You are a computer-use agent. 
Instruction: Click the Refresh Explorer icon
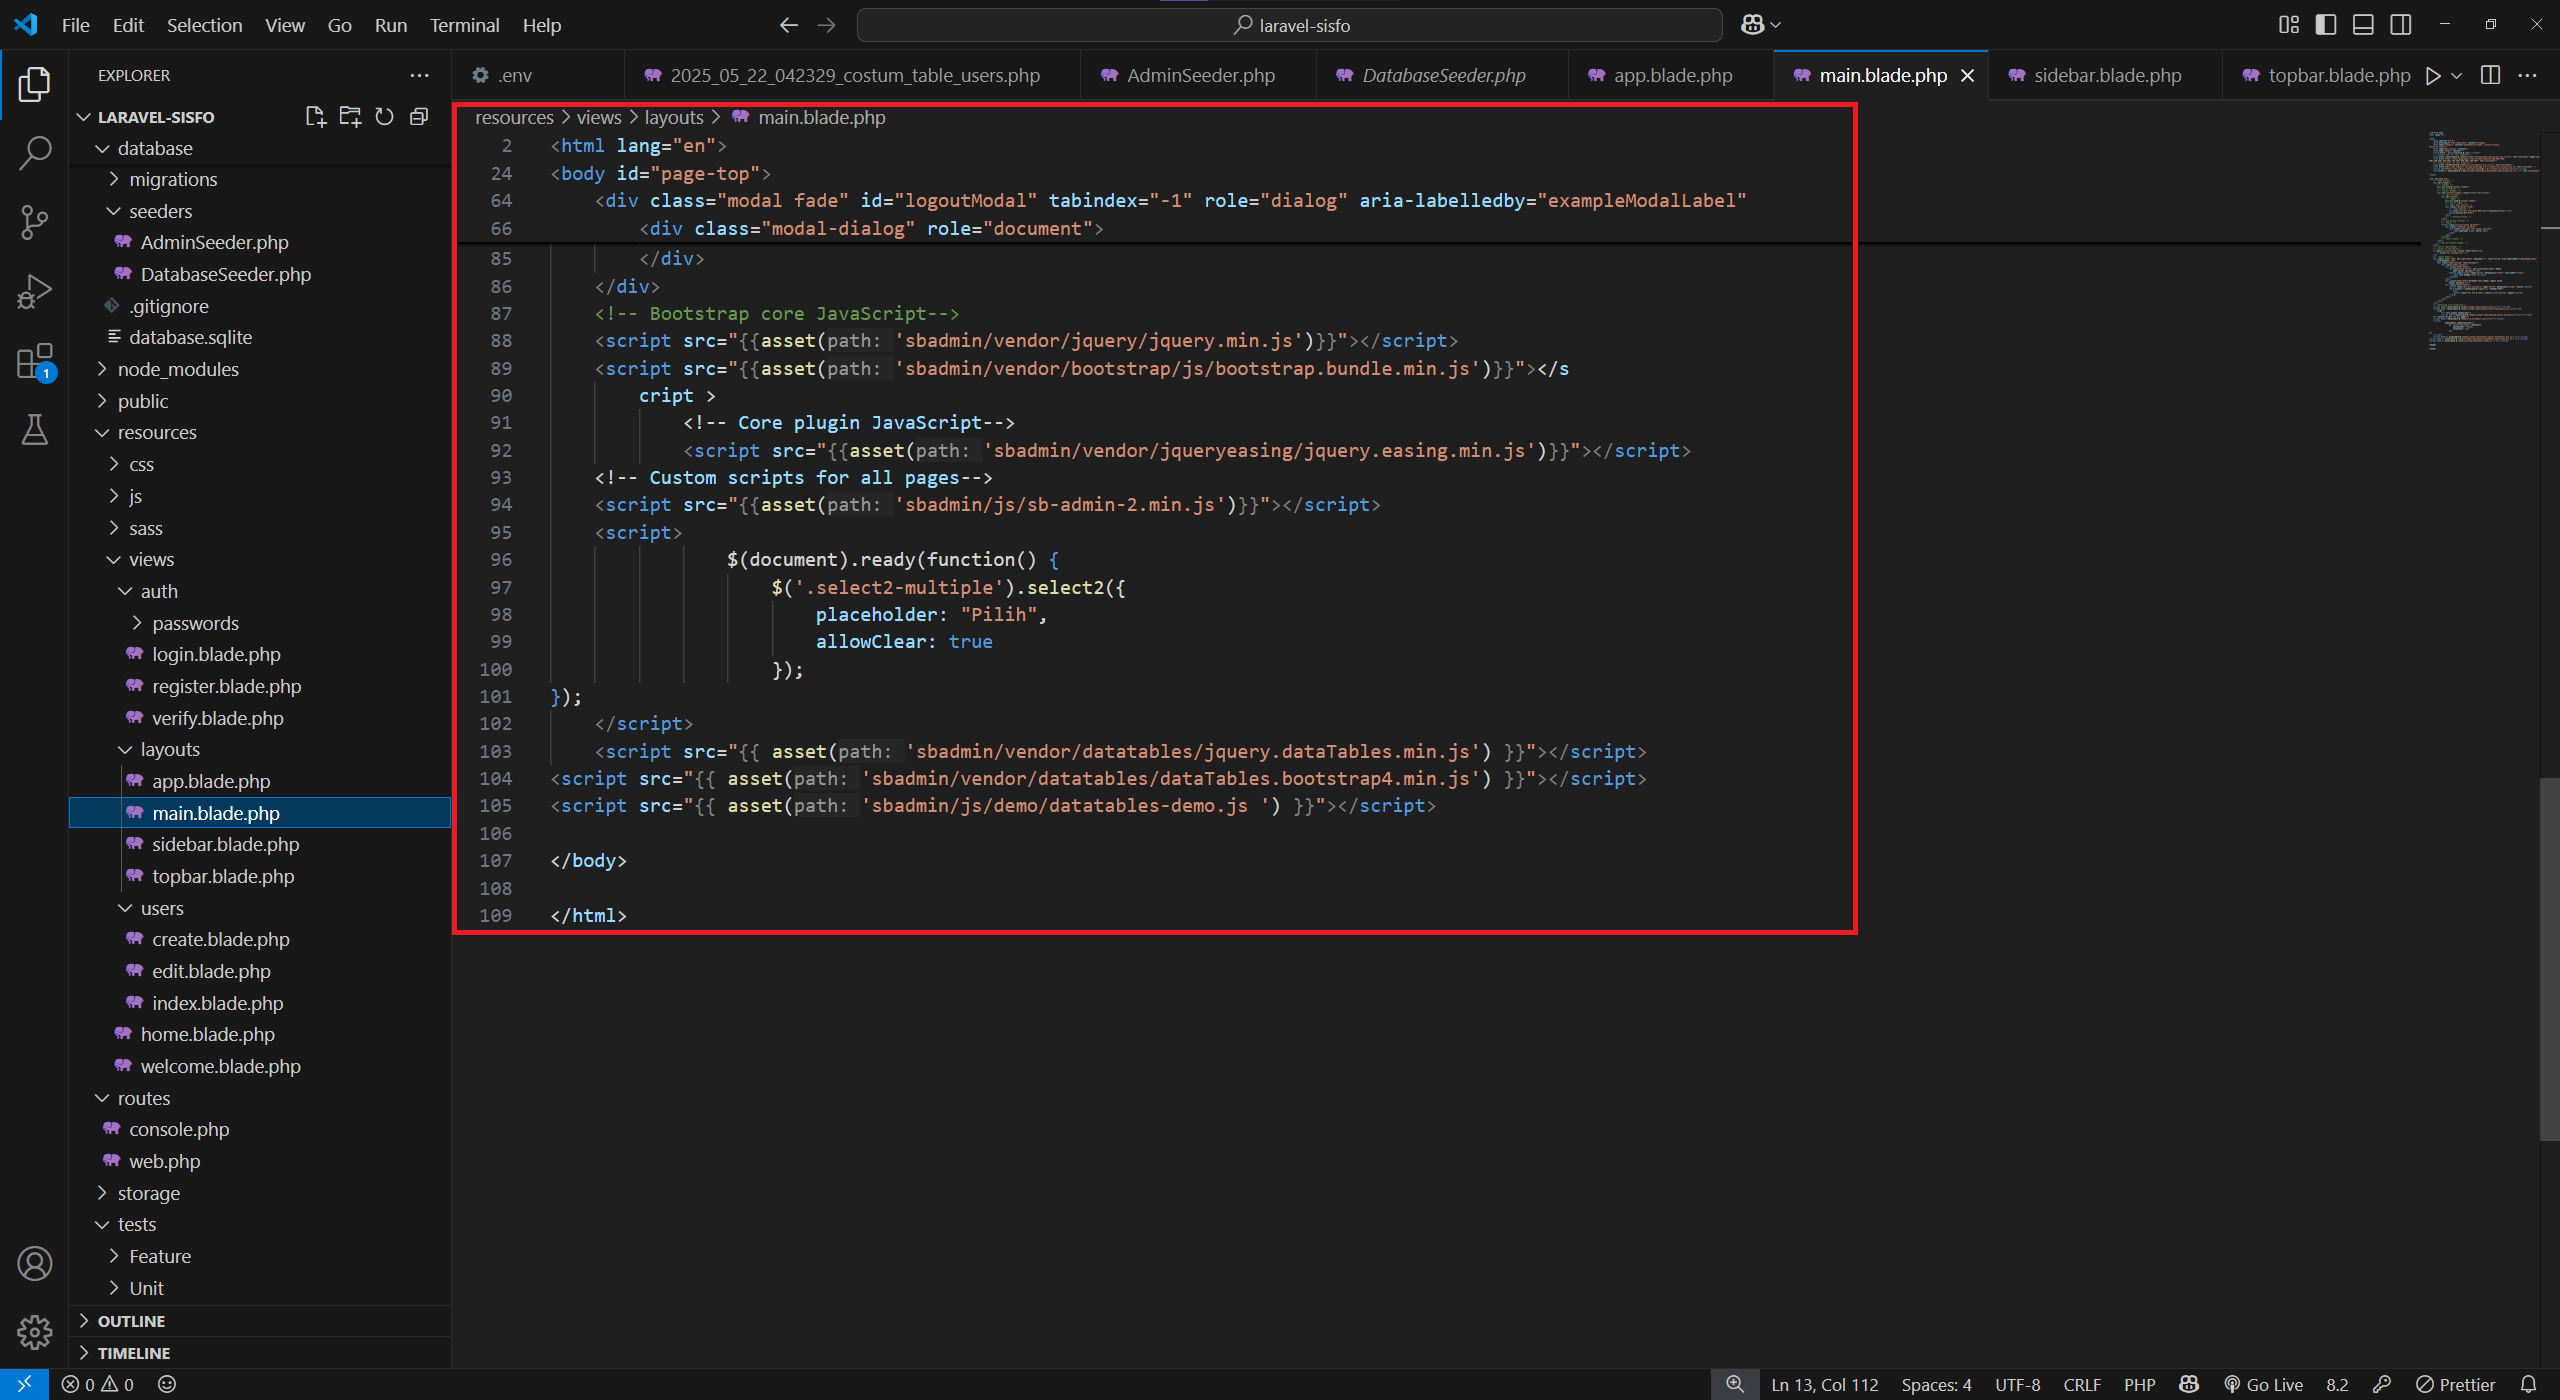384,116
